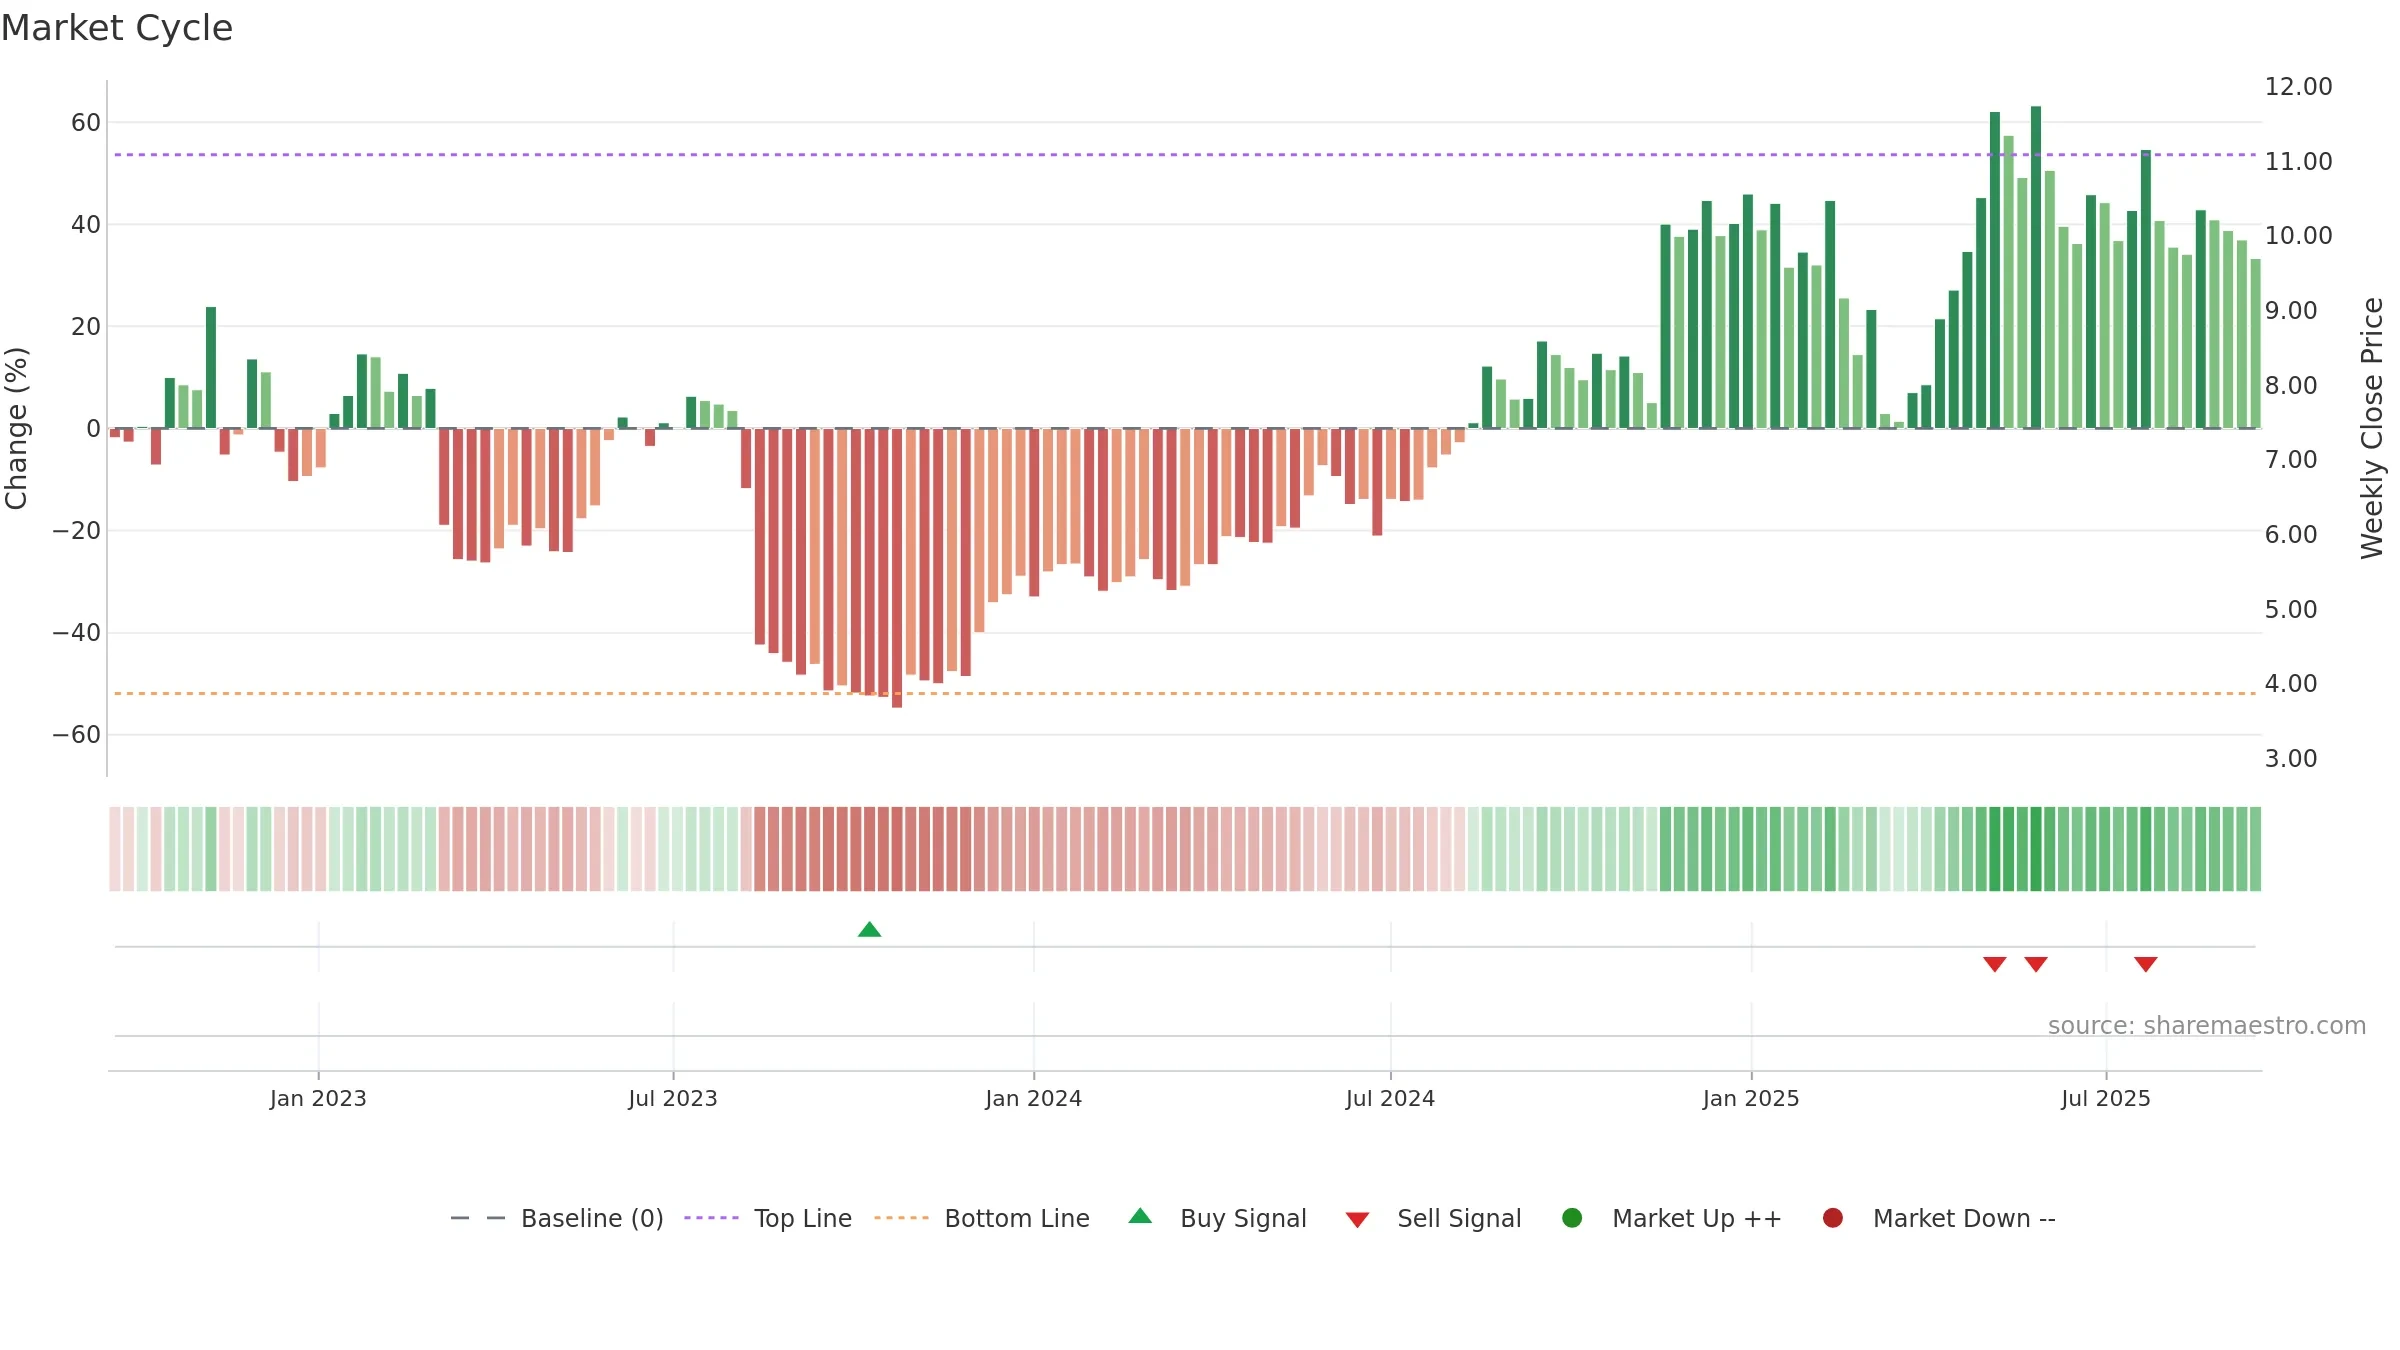Click the −40 tick on Change axis
This screenshot has width=2400, height=1350.
[x=77, y=633]
